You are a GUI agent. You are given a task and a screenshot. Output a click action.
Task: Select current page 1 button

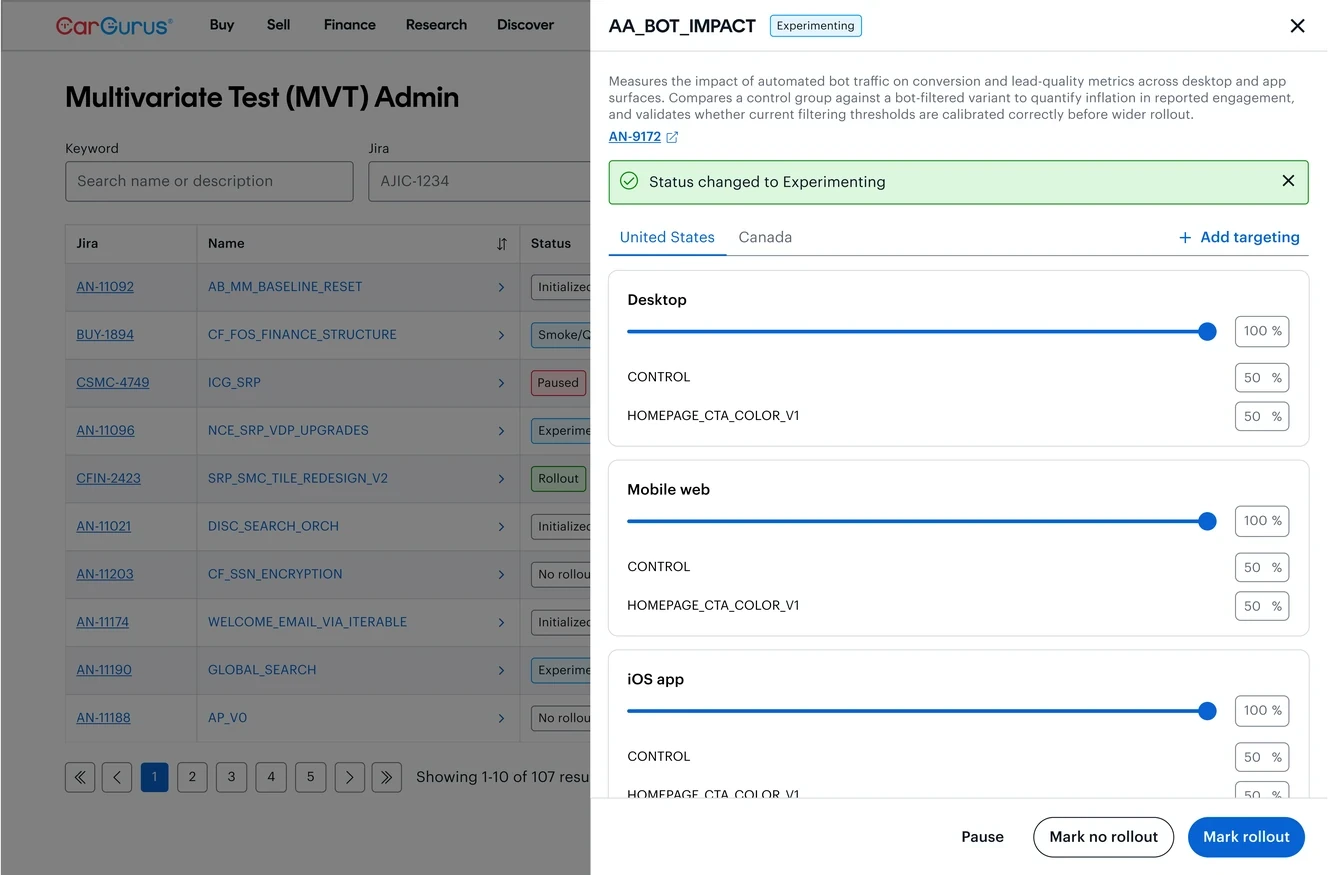coord(154,777)
